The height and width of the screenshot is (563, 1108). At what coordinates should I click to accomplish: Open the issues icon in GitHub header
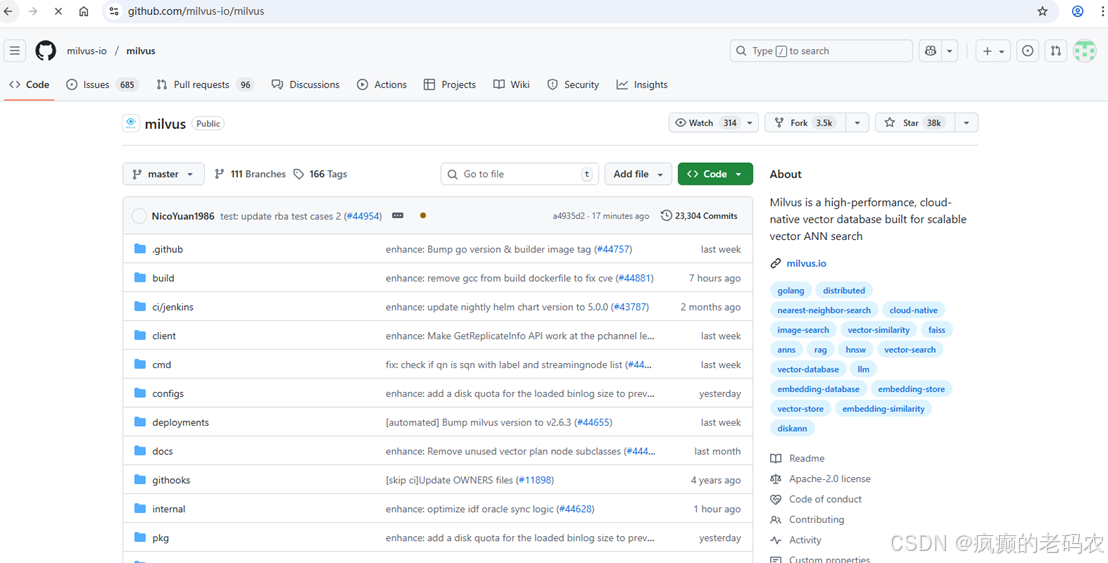[x=1027, y=51]
